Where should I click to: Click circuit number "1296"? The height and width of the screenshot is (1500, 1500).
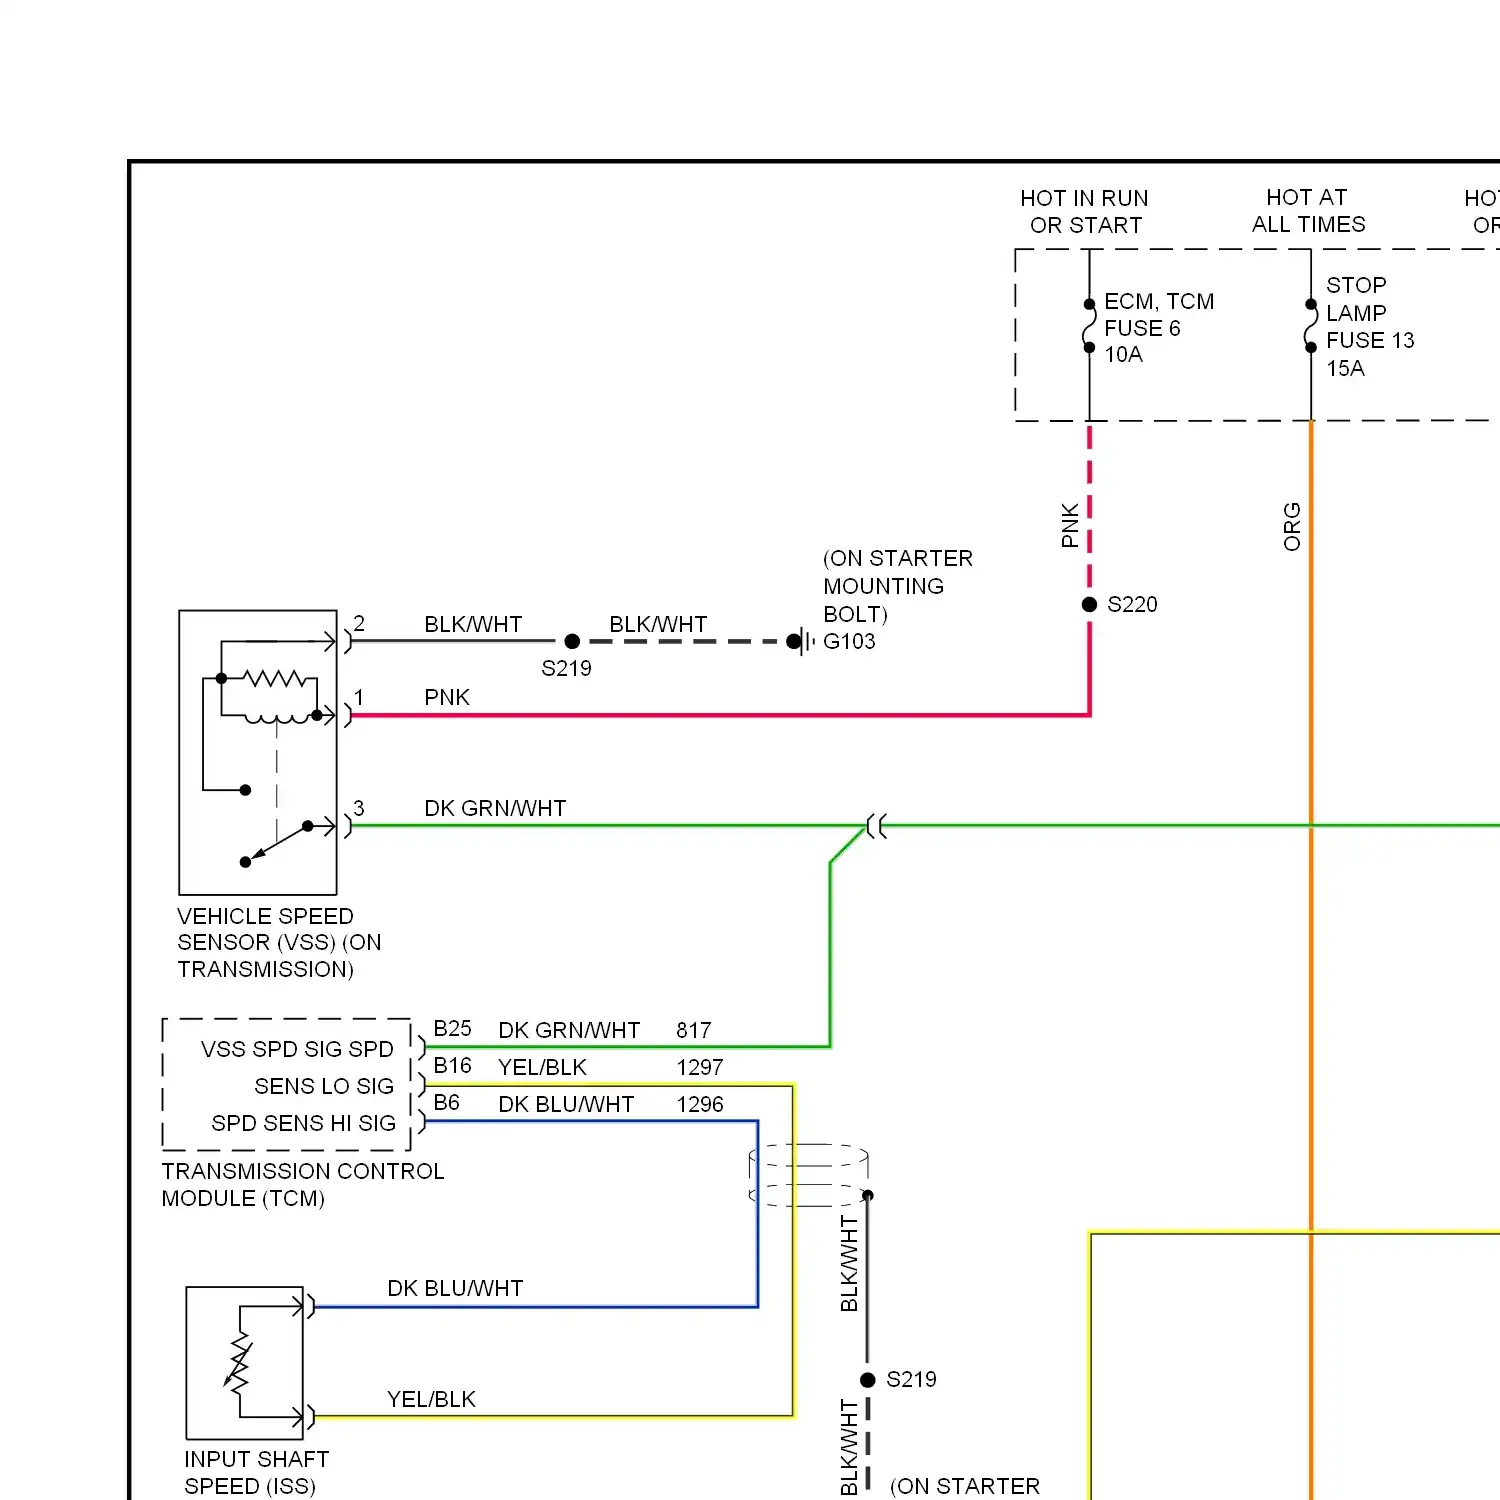point(699,1104)
